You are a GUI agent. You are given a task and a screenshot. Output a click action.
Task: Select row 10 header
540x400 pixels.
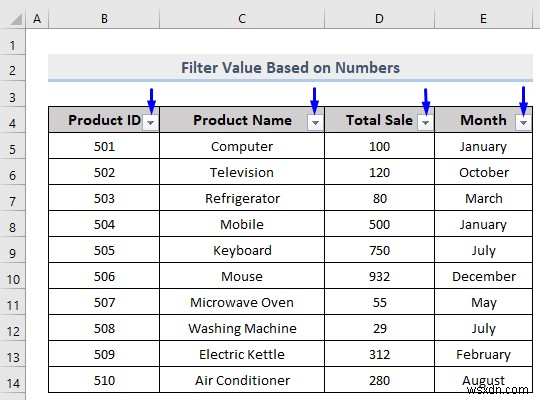(x=12, y=279)
